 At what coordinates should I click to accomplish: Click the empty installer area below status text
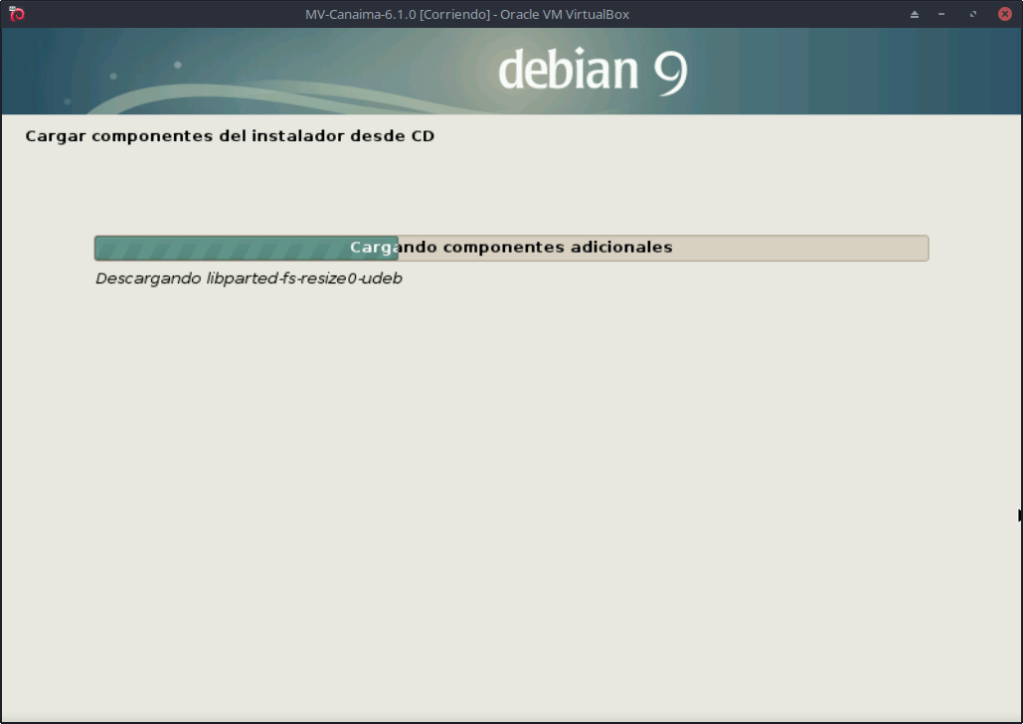point(510,480)
